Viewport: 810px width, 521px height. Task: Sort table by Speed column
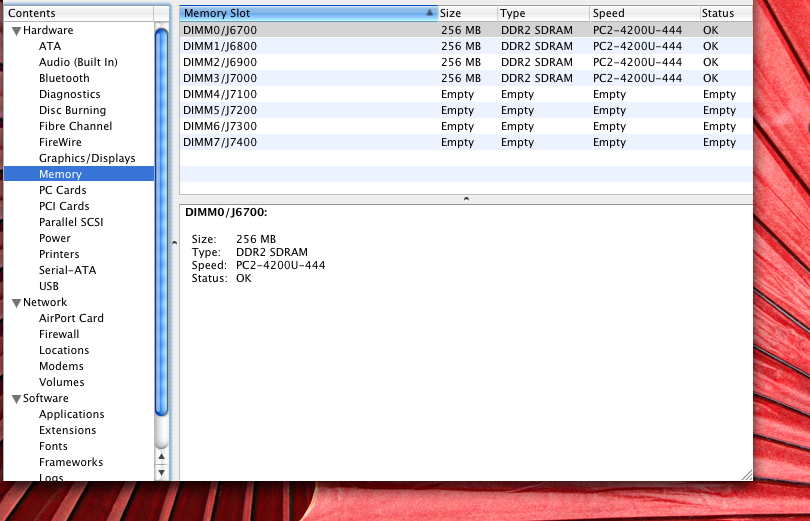point(645,13)
